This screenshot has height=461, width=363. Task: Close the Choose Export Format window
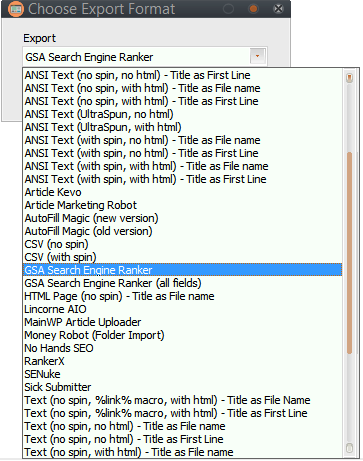click(x=279, y=9)
